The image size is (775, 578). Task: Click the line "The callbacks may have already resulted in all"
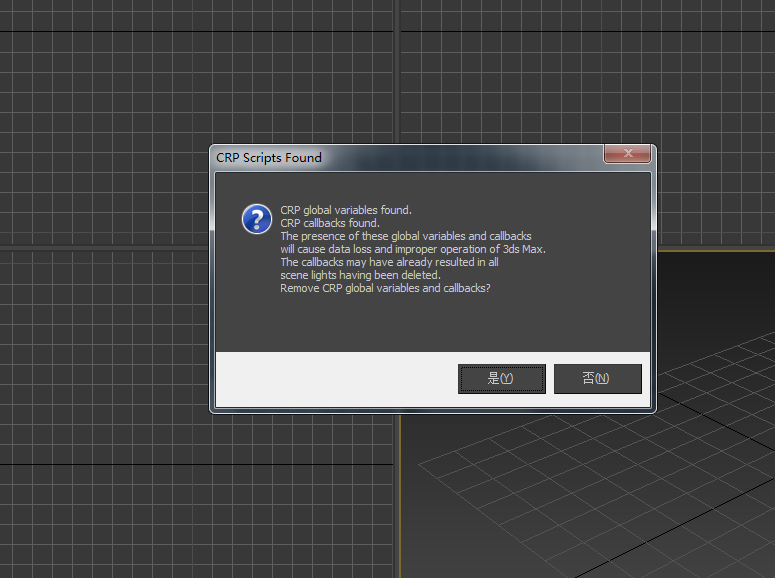389,262
